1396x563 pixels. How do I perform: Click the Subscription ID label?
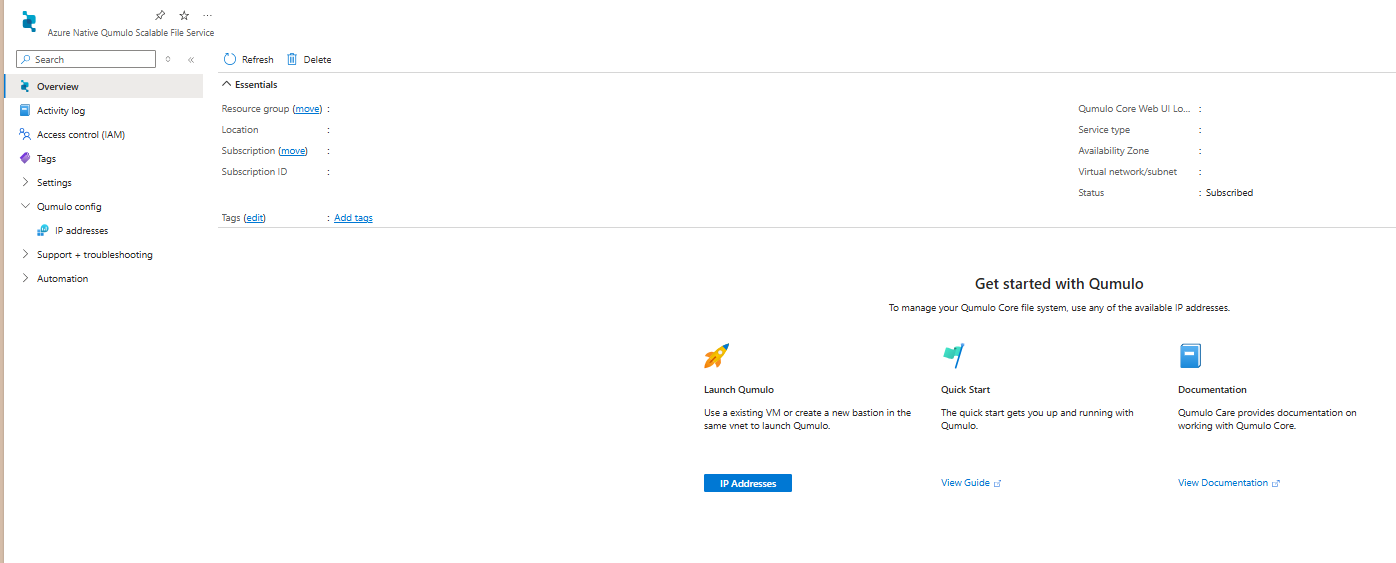pyautogui.click(x=254, y=172)
